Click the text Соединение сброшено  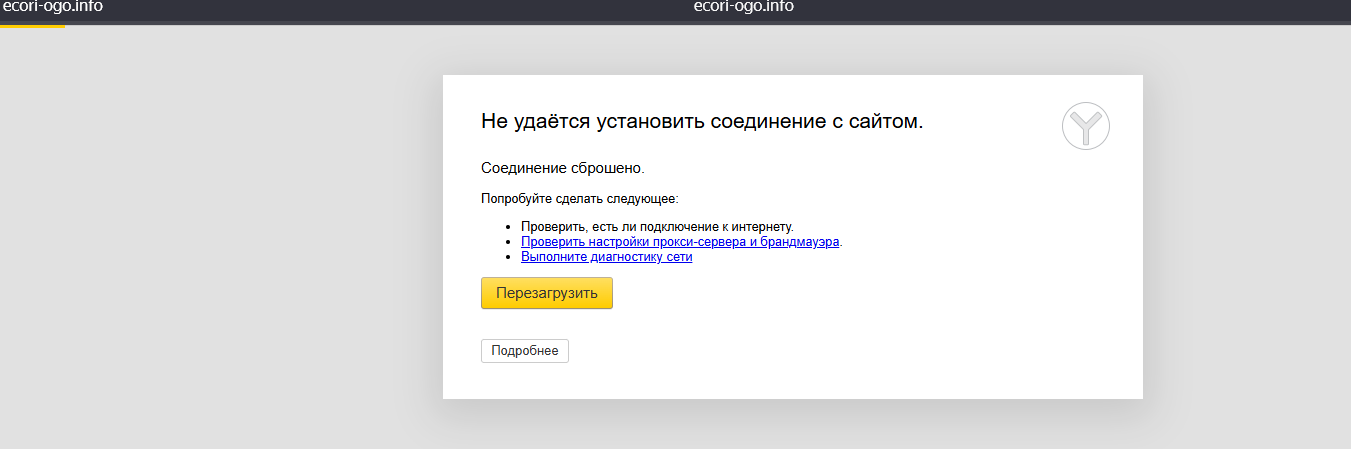coord(563,168)
